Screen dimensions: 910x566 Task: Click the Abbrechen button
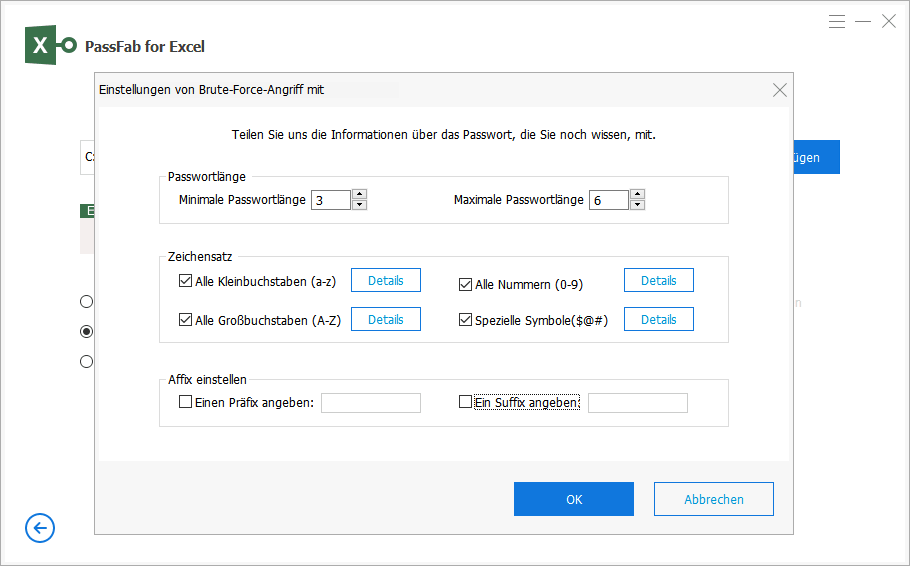[x=713, y=499]
